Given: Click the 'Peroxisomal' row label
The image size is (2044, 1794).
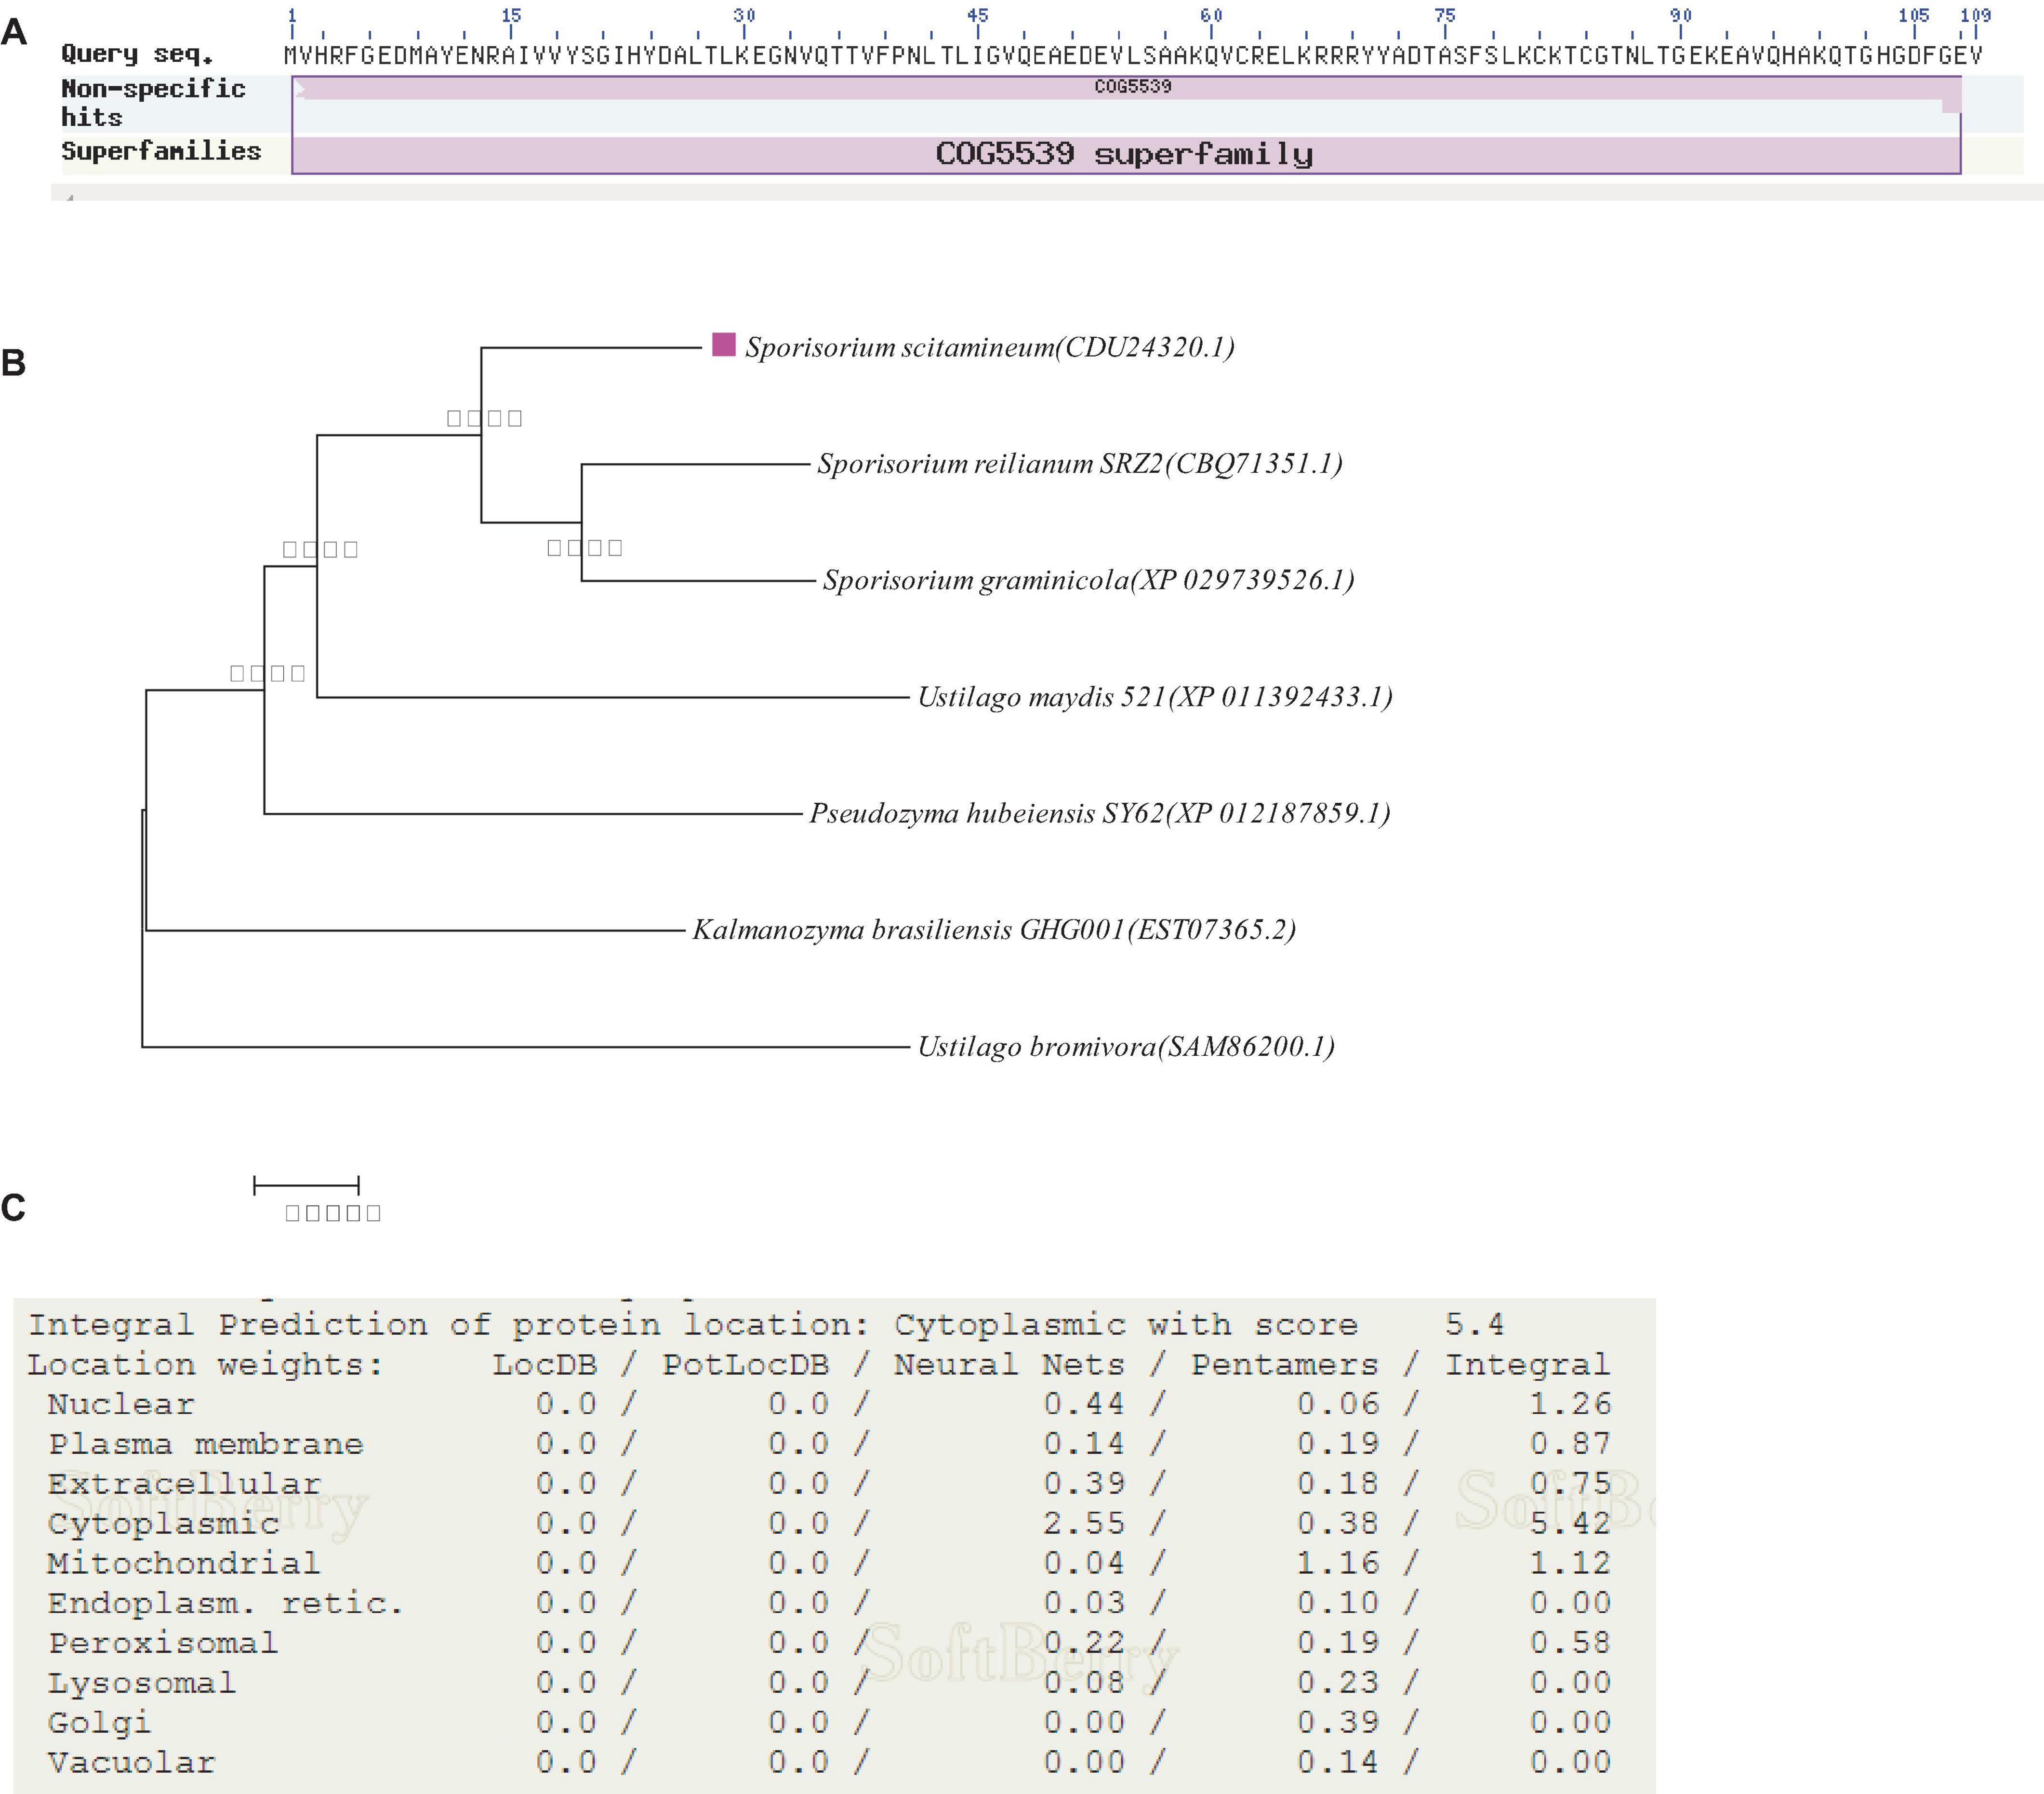Looking at the screenshot, I should click(163, 1644).
